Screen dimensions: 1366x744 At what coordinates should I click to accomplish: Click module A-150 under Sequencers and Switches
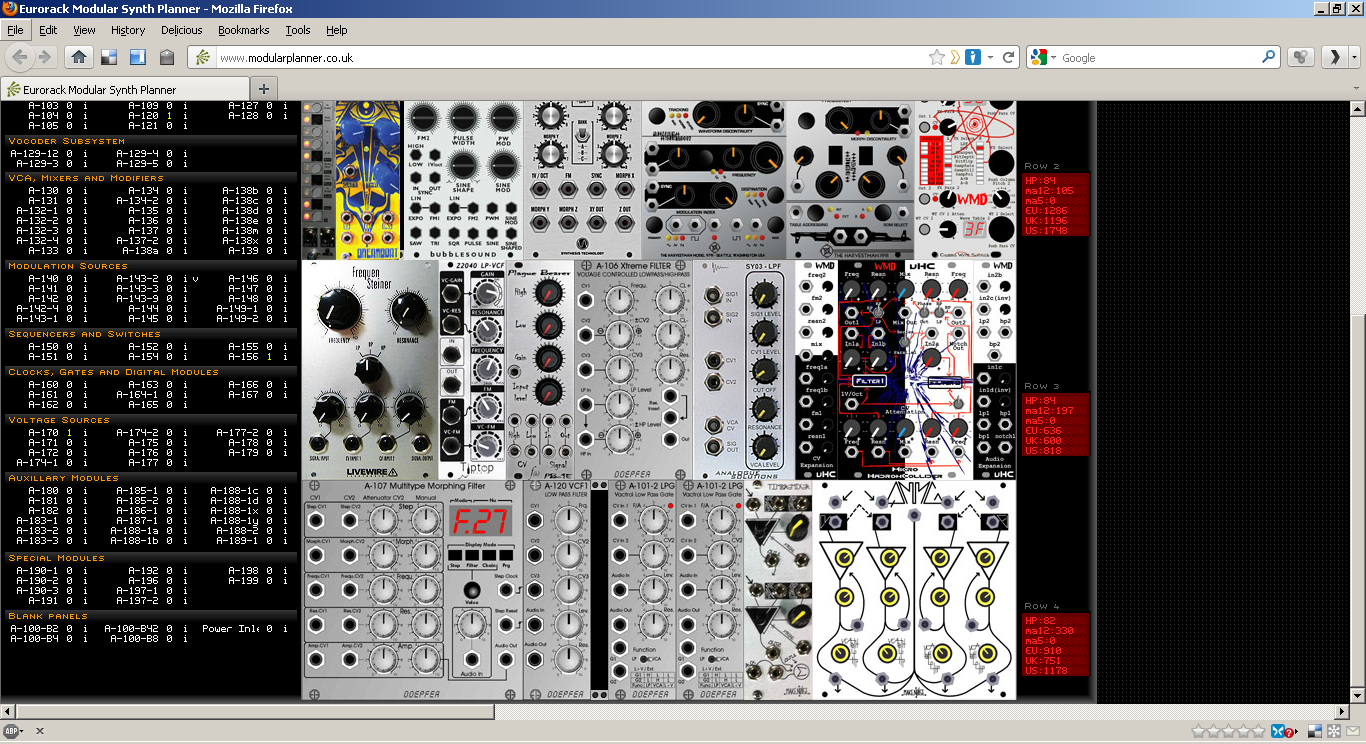tap(43, 347)
